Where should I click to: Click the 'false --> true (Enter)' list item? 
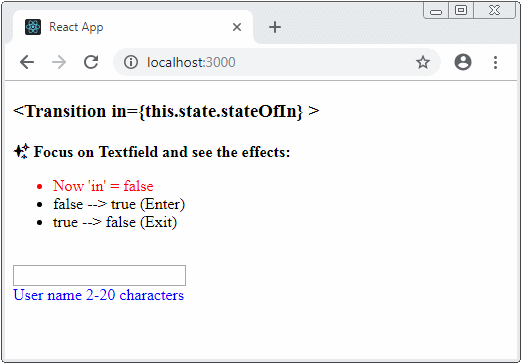pos(119,204)
